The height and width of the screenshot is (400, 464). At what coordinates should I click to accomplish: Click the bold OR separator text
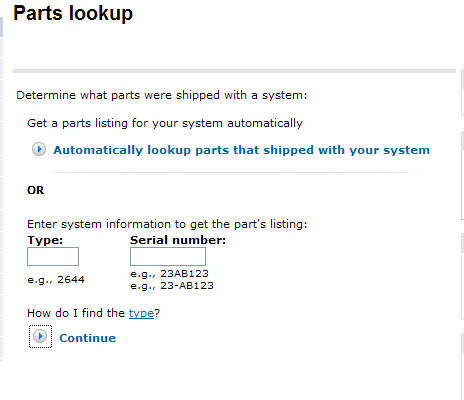coord(36,190)
